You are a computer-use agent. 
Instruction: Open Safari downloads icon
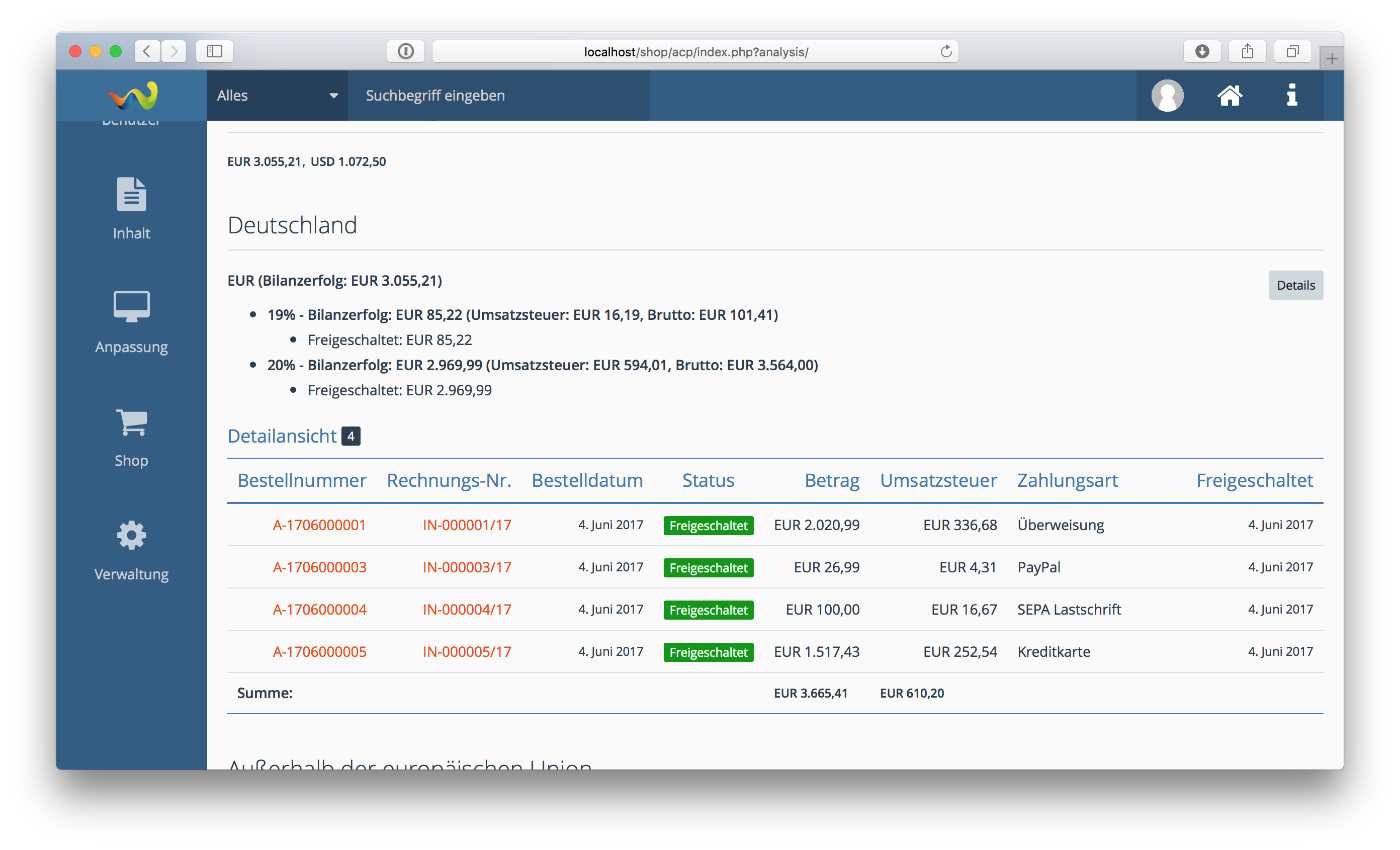(x=1202, y=51)
